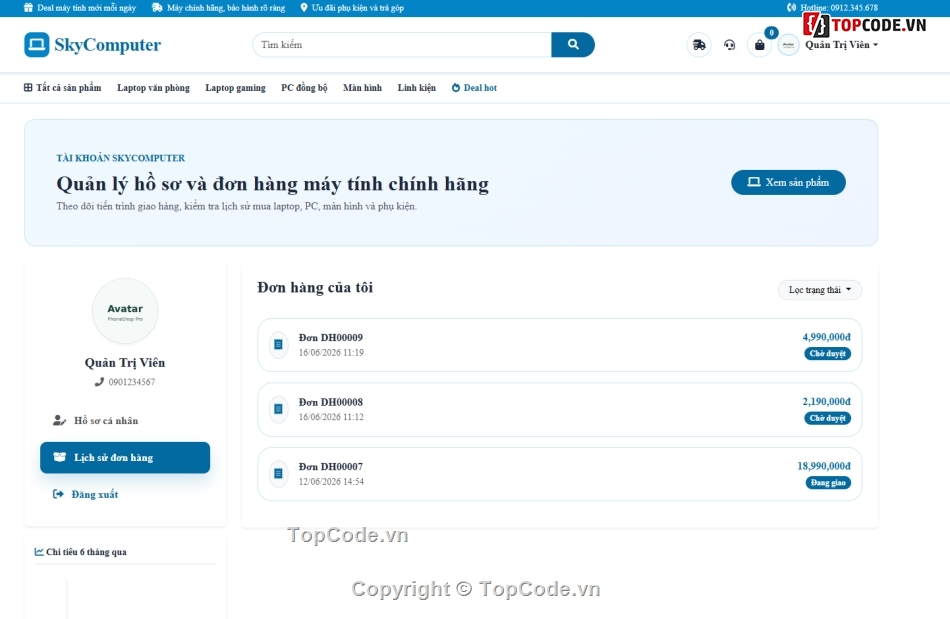Screen dimensions: 950x619
Task: Click the Đang giao badge of DH00007
Action: coord(828,483)
